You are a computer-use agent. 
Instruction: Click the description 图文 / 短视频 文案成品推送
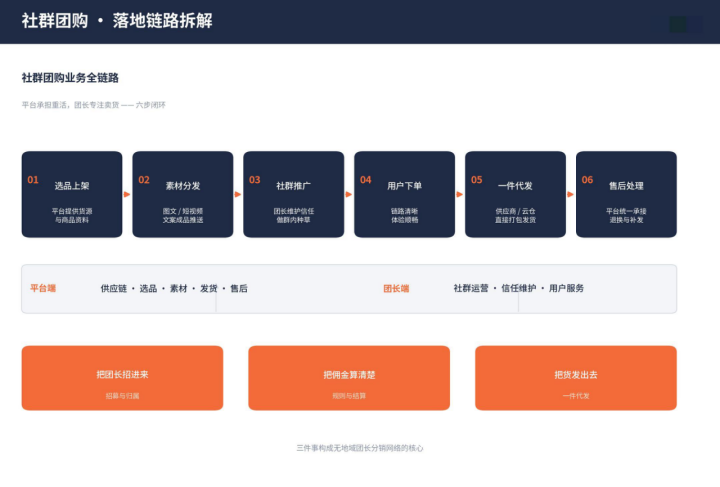click(x=183, y=215)
